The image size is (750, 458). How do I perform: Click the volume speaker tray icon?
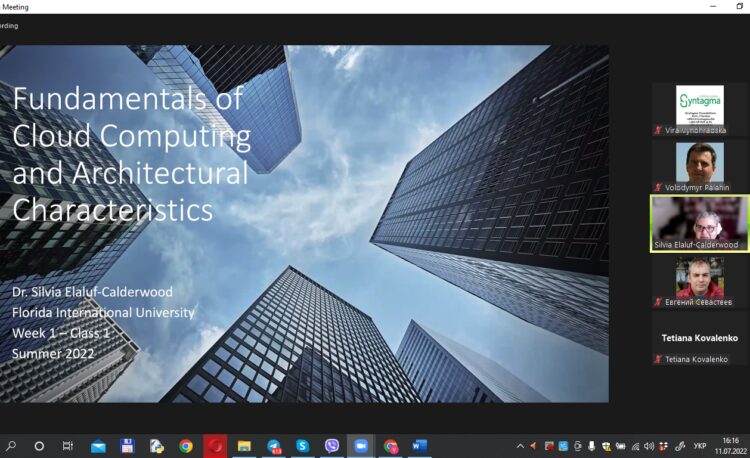pyautogui.click(x=649, y=446)
